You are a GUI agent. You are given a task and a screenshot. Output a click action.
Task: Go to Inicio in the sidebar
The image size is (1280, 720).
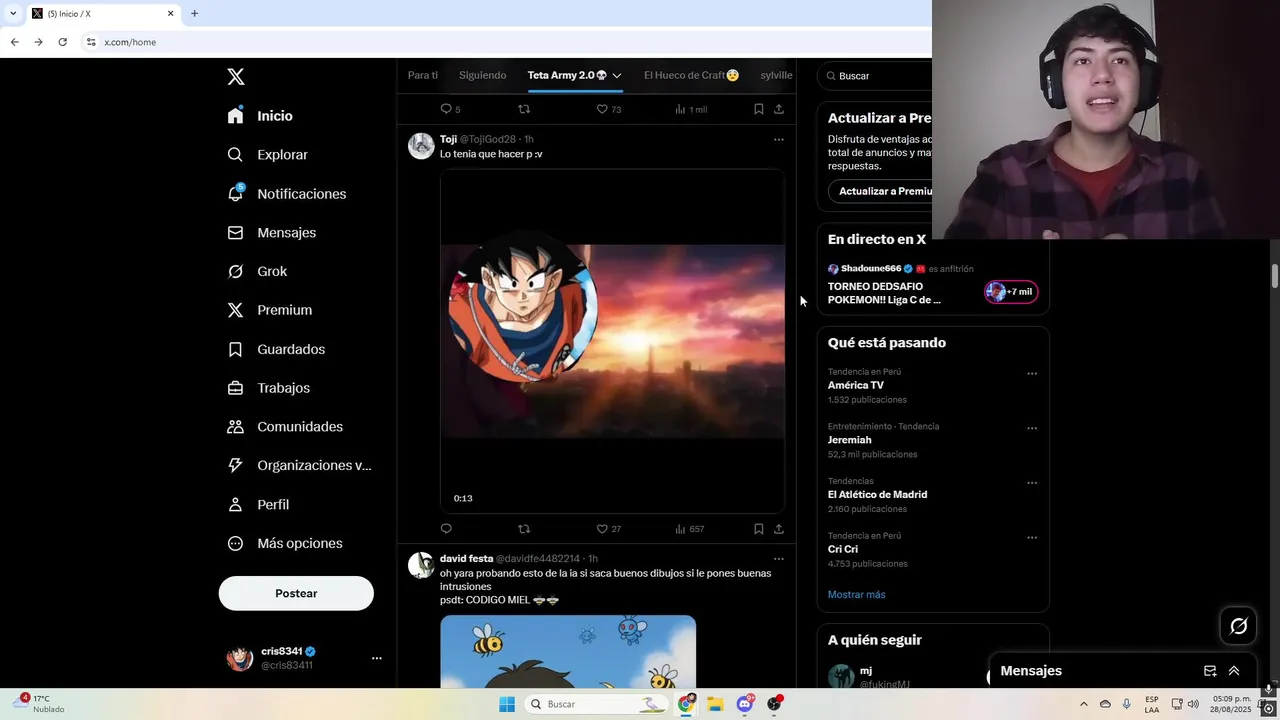260,116
